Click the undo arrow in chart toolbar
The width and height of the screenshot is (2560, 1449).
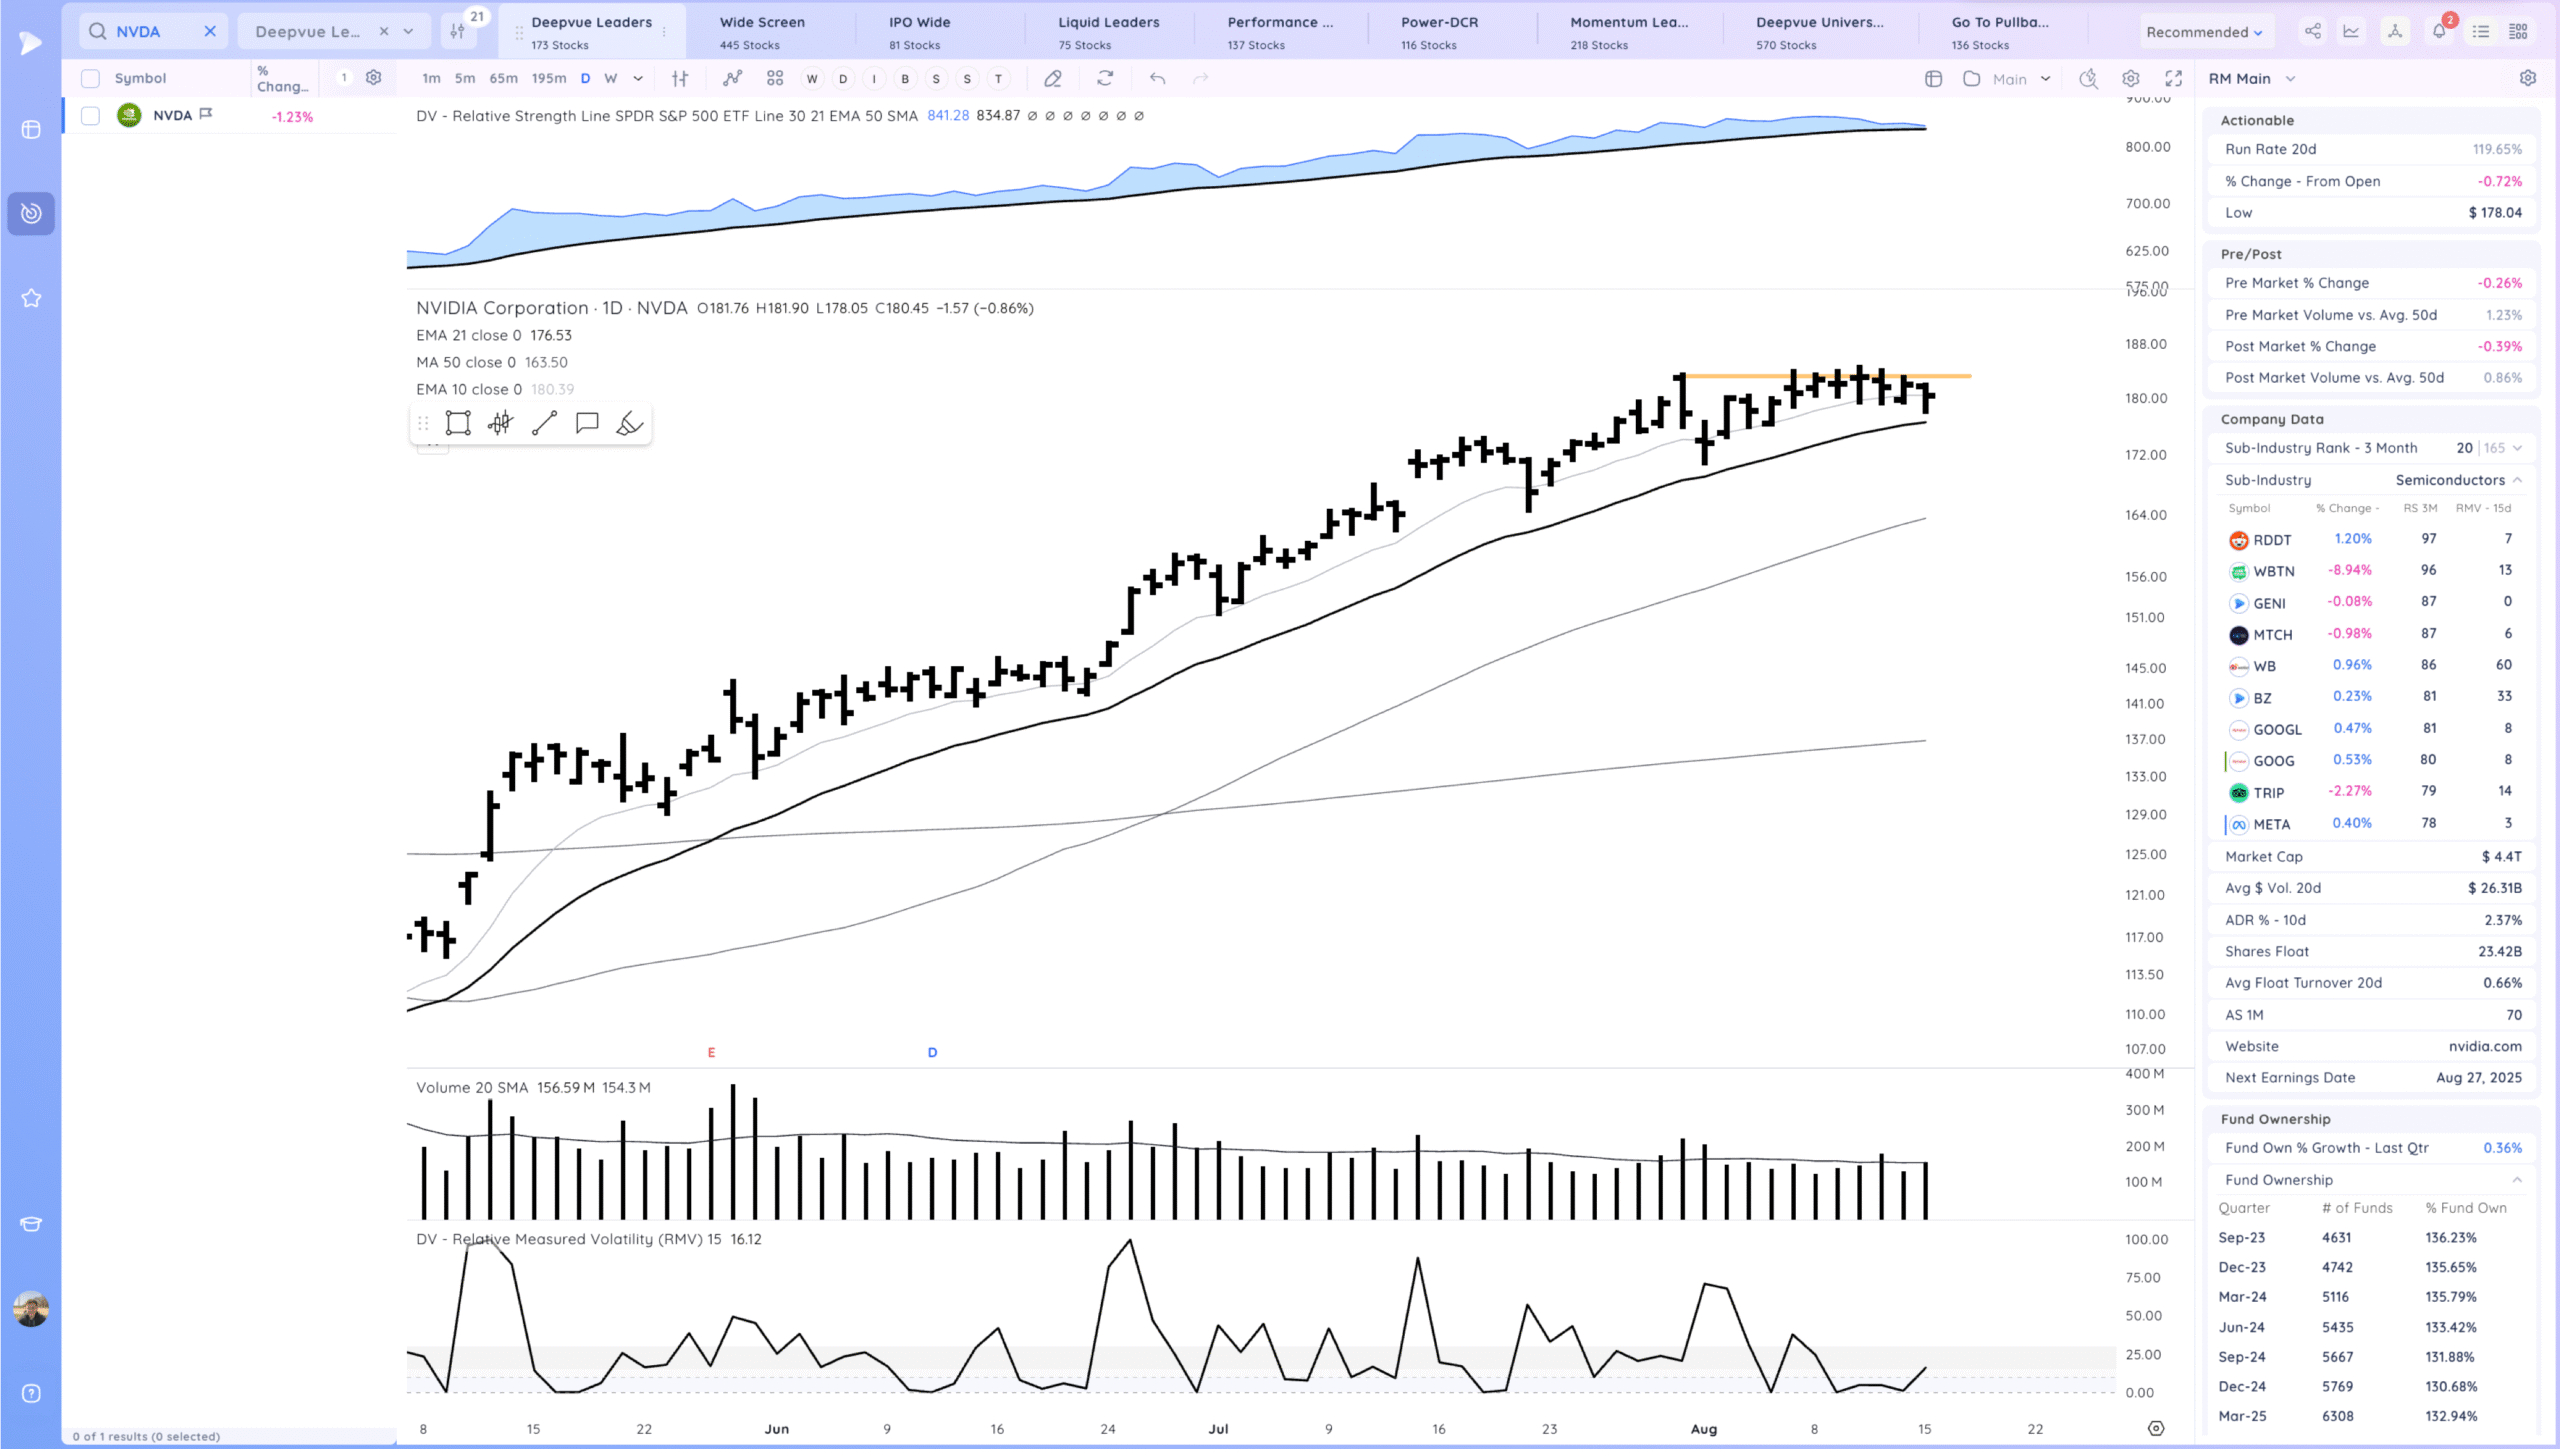[x=1157, y=78]
